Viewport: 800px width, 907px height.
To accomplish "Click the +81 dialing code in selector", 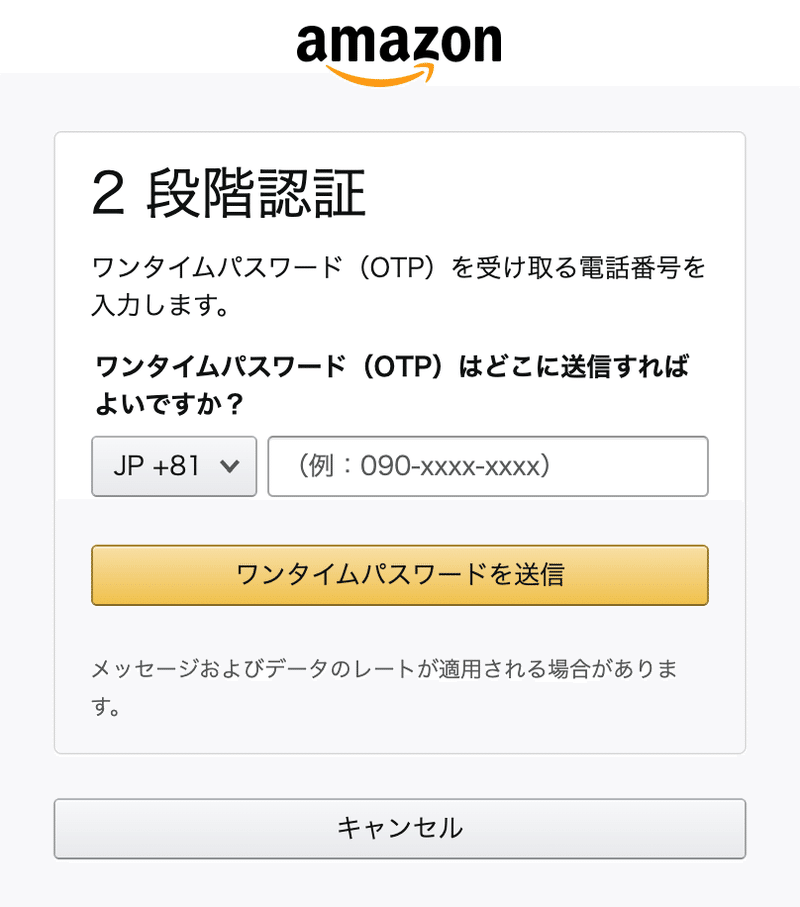I will click(176, 466).
